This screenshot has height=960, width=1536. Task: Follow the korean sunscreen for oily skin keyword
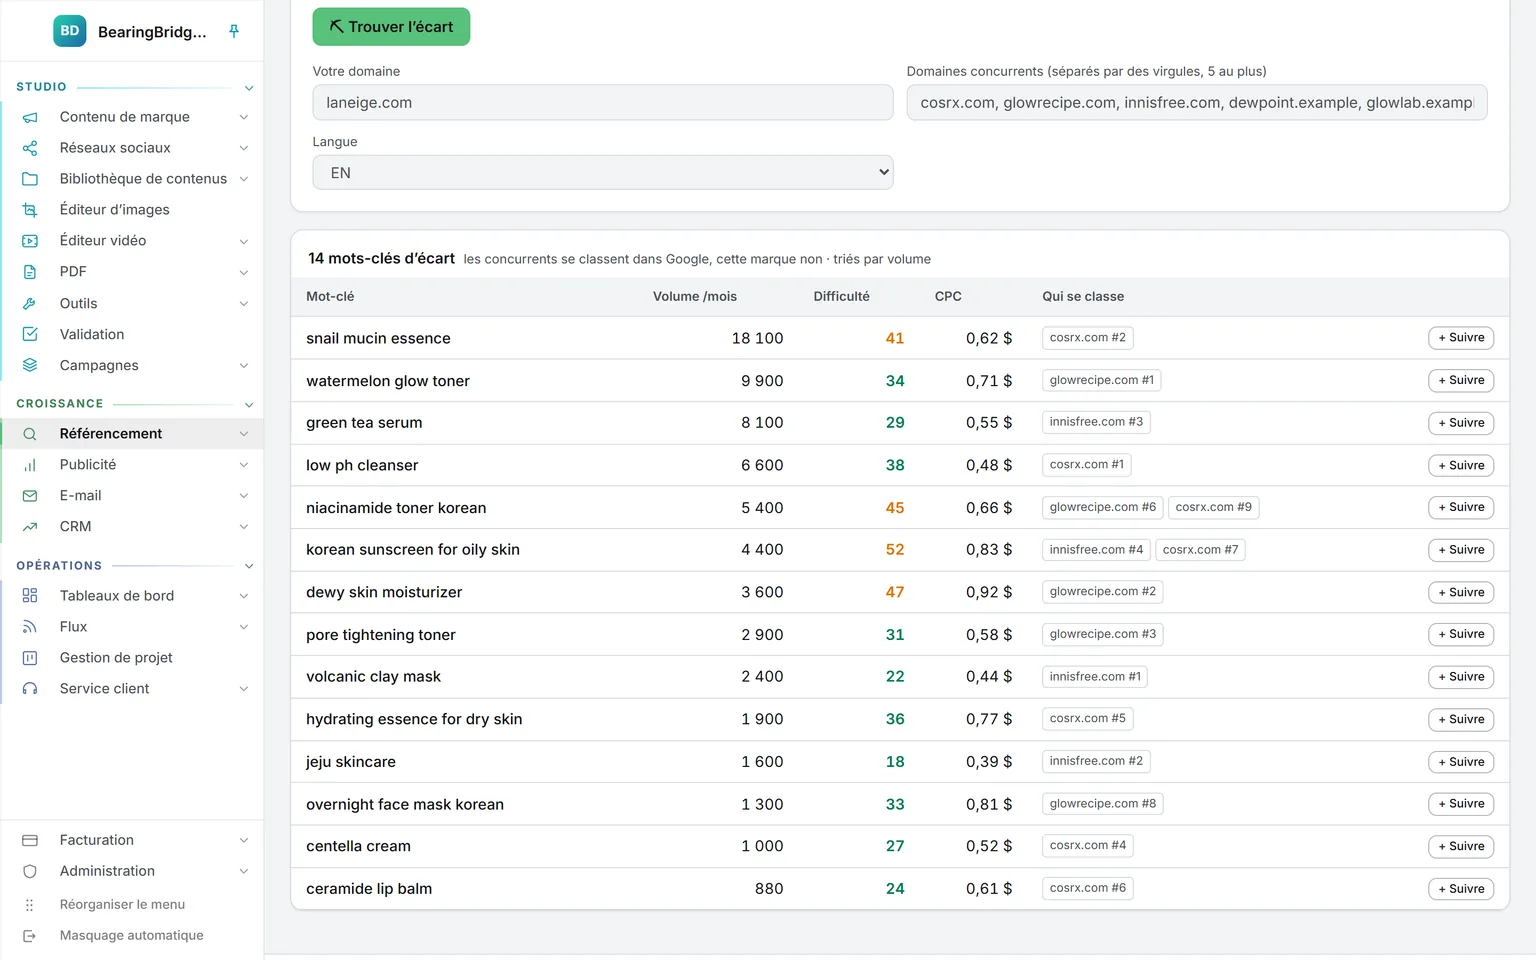click(x=1461, y=550)
